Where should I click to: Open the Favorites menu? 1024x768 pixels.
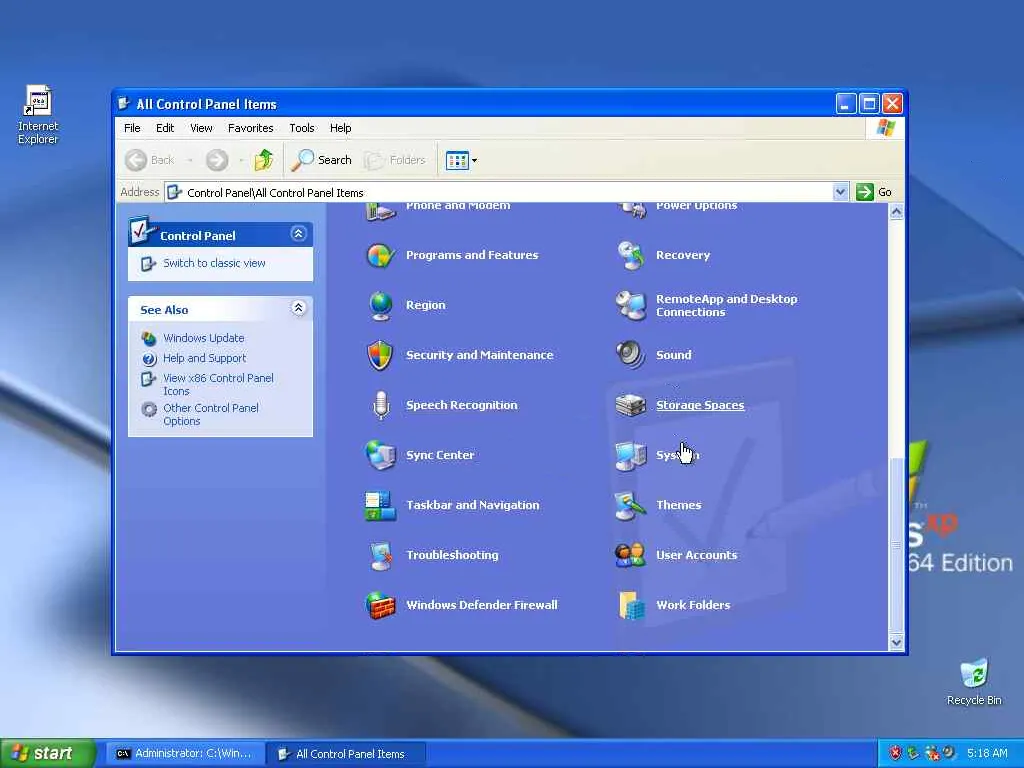[250, 128]
